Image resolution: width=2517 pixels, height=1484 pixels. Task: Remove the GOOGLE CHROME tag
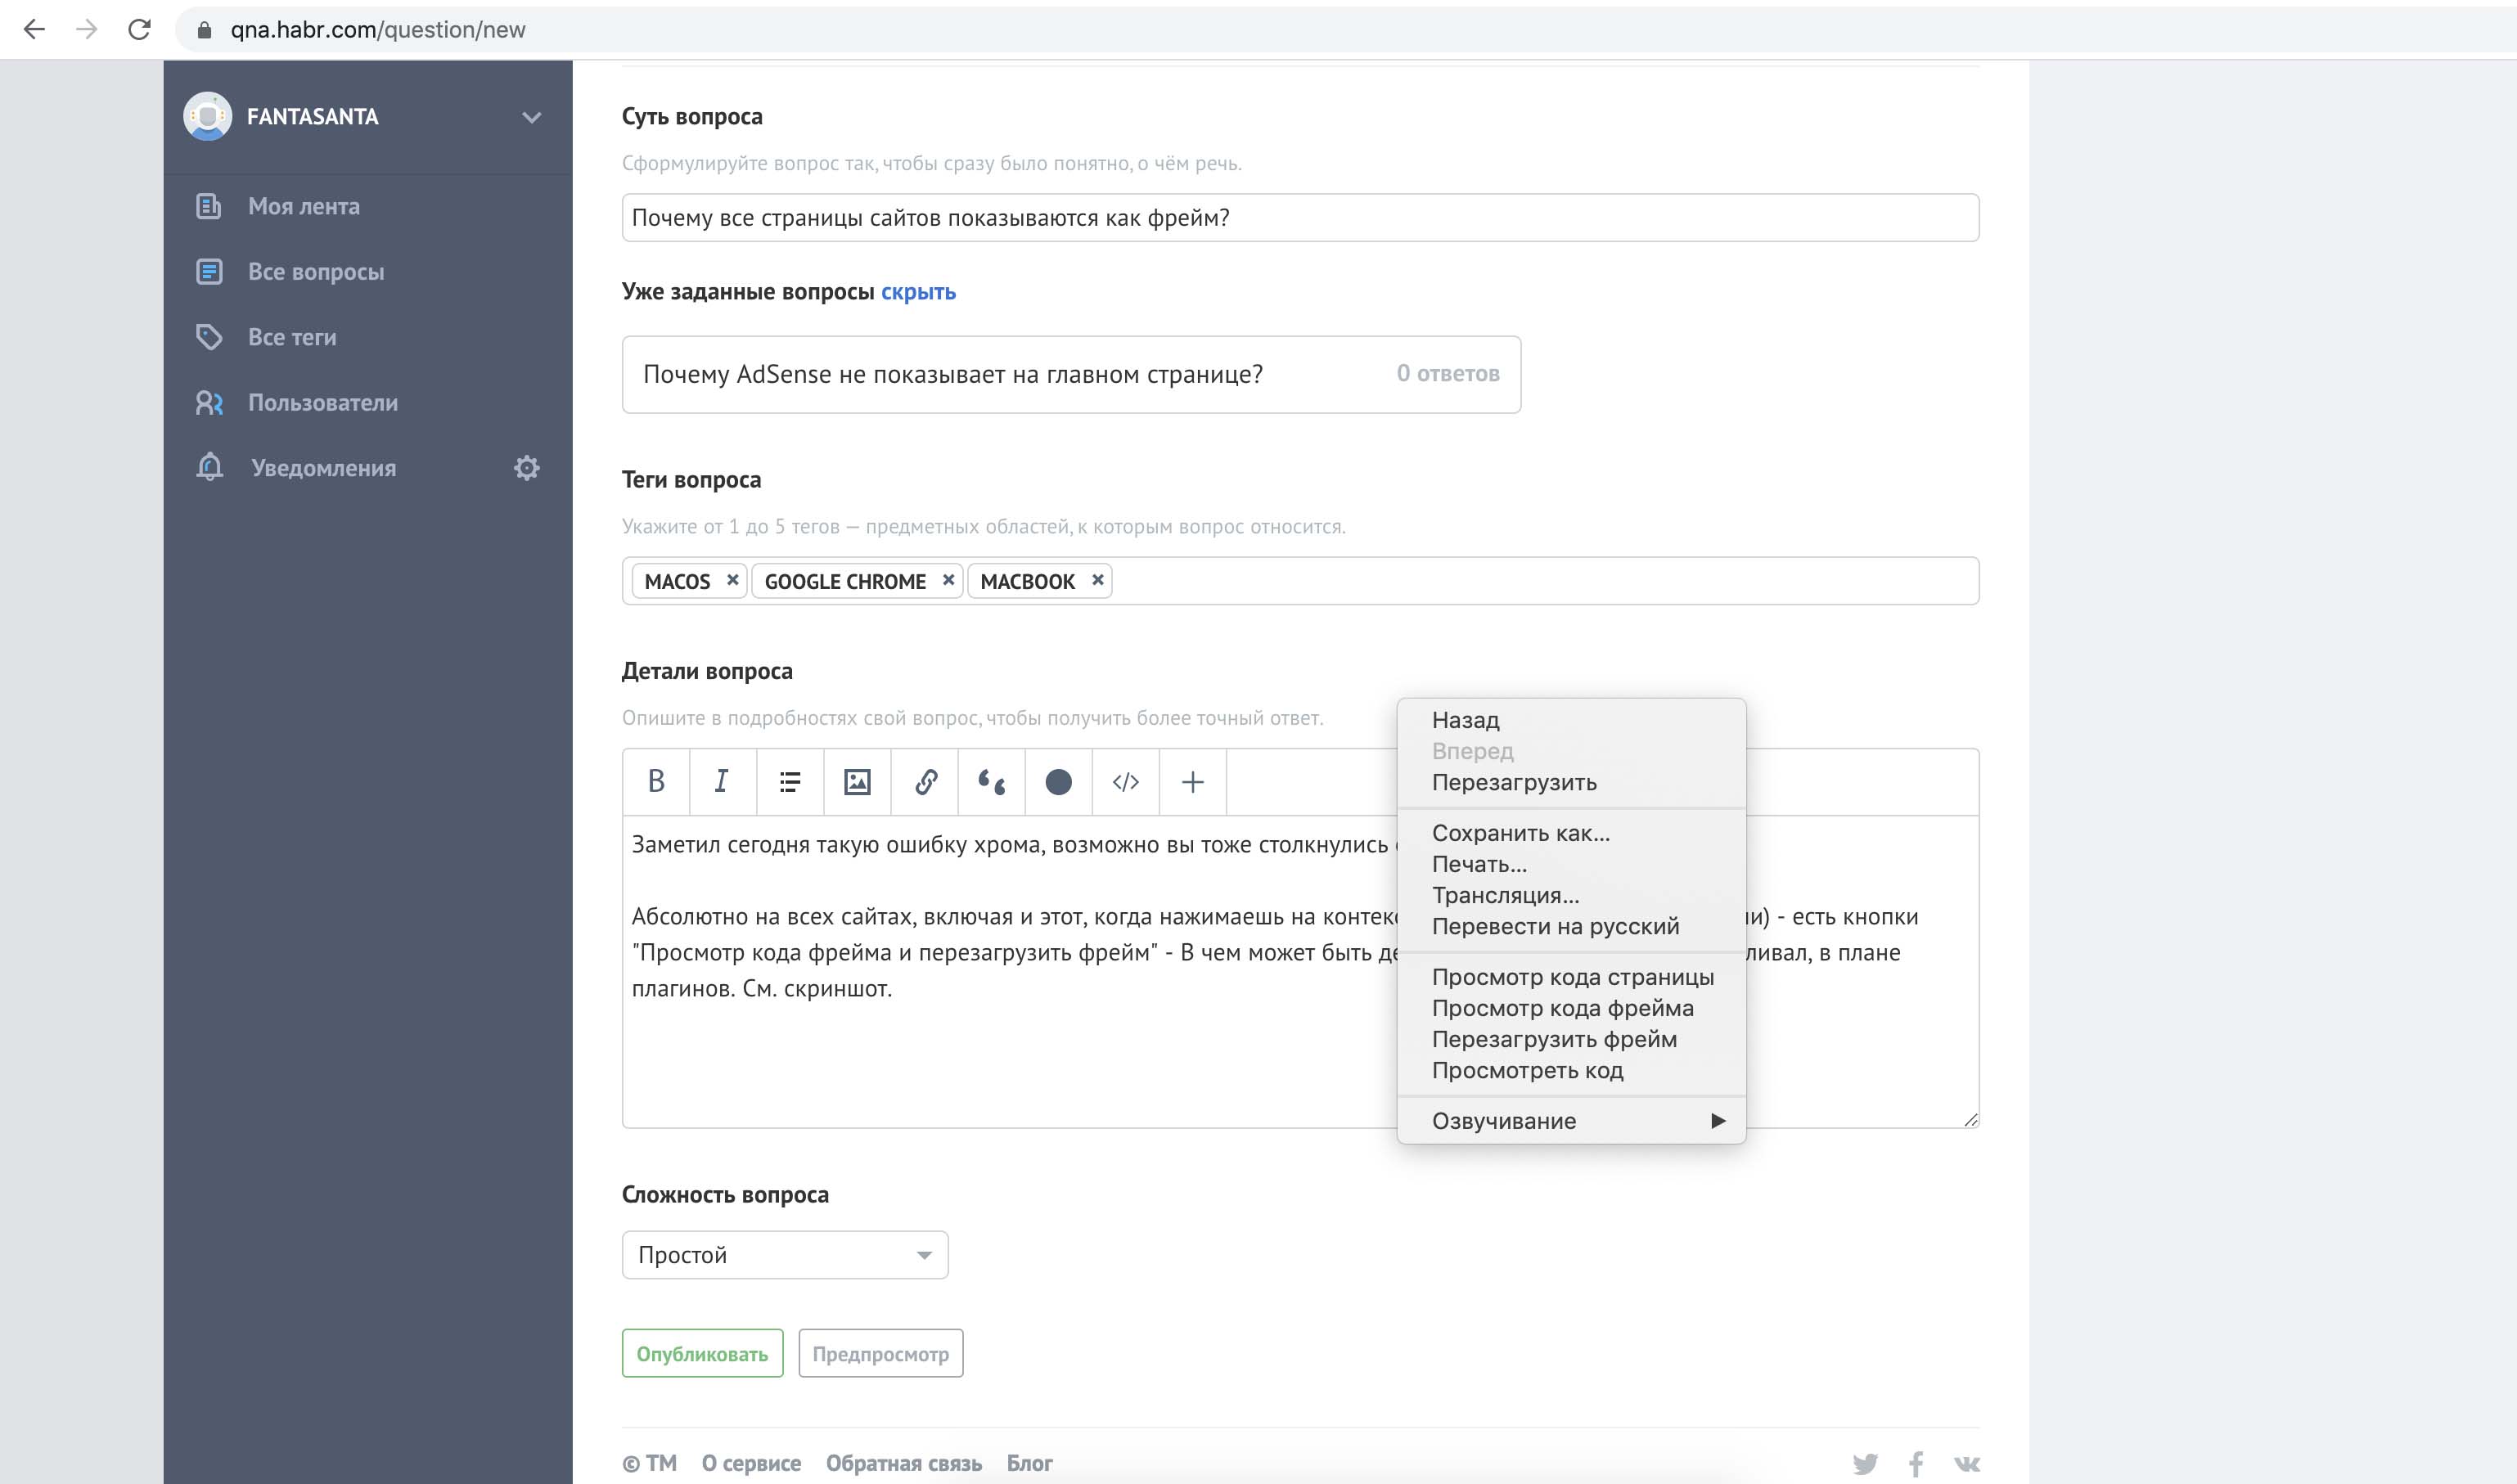pyautogui.click(x=948, y=580)
